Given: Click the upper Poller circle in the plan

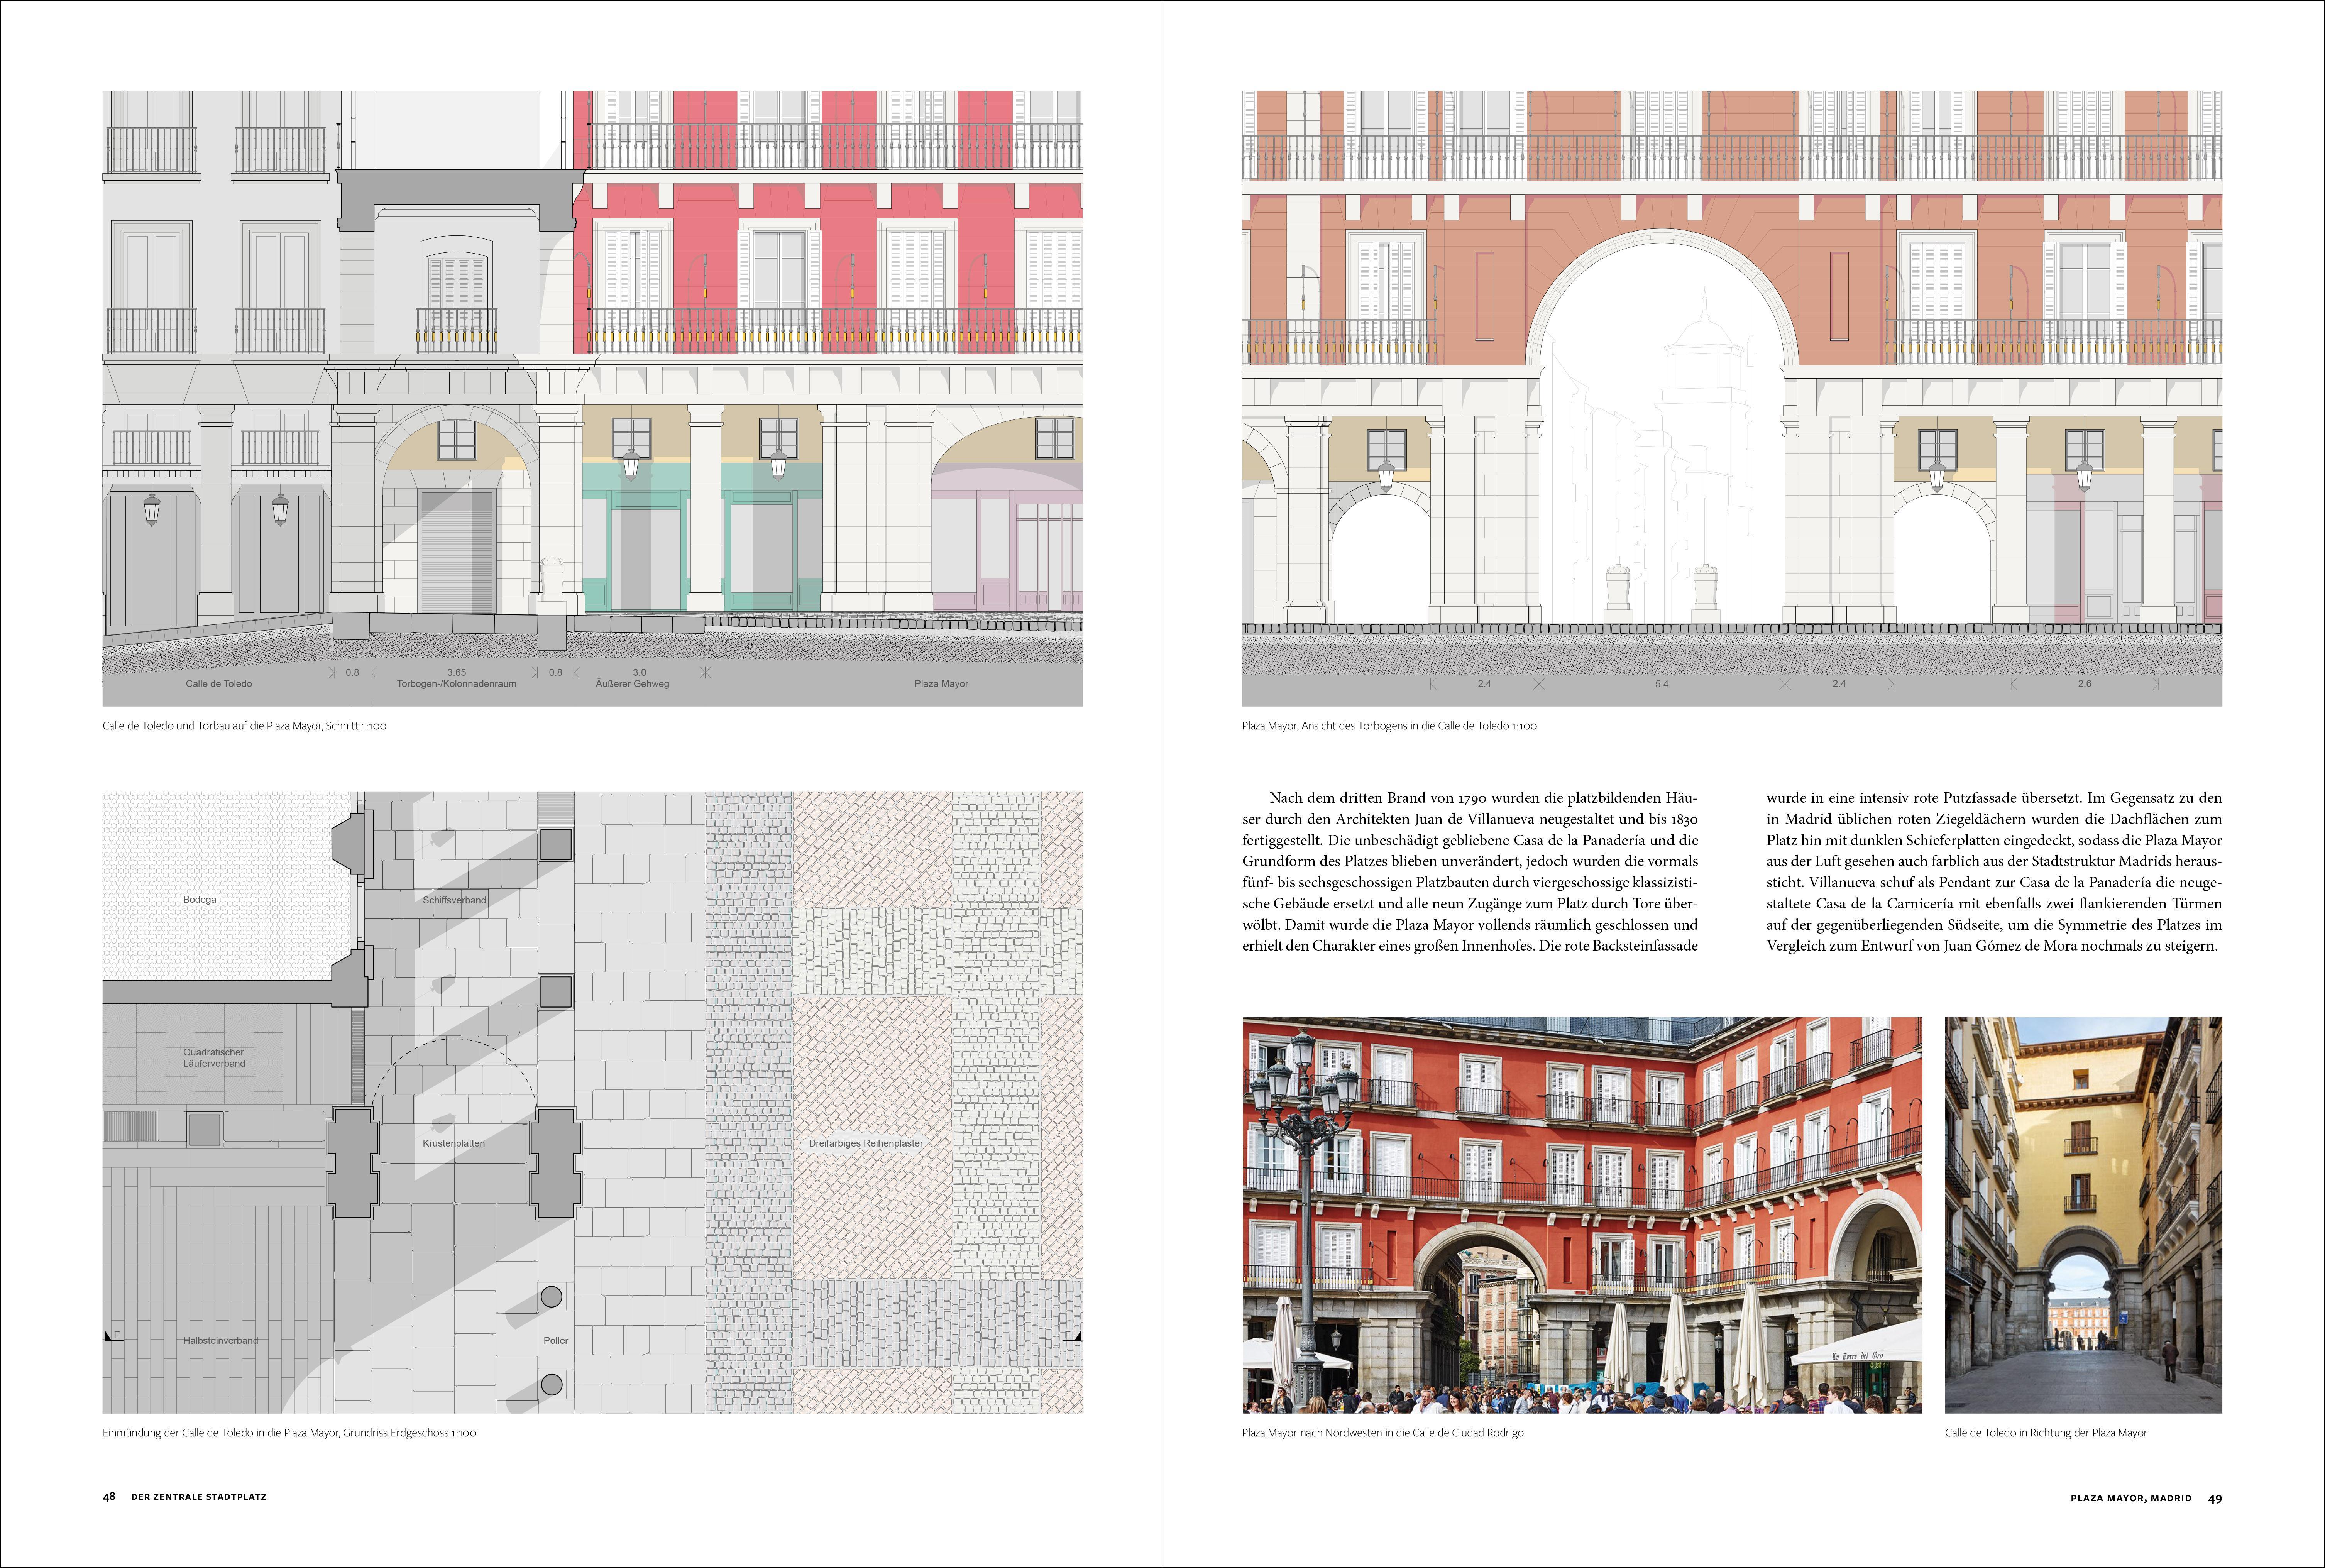Looking at the screenshot, I should pyautogui.click(x=551, y=1297).
